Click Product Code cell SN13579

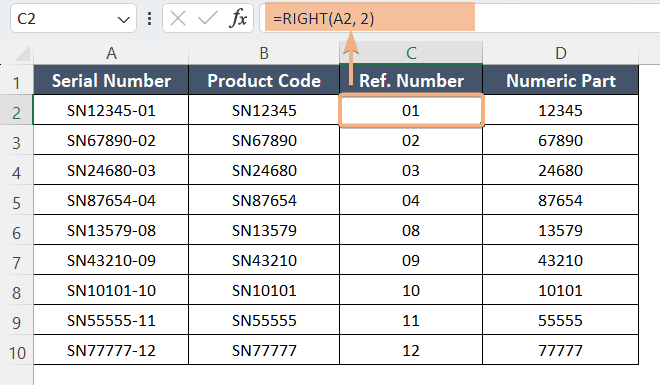click(264, 230)
